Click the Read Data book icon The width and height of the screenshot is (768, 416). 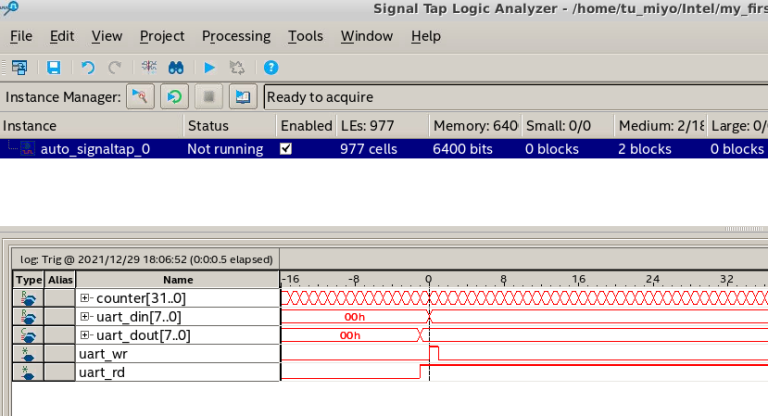(x=241, y=97)
